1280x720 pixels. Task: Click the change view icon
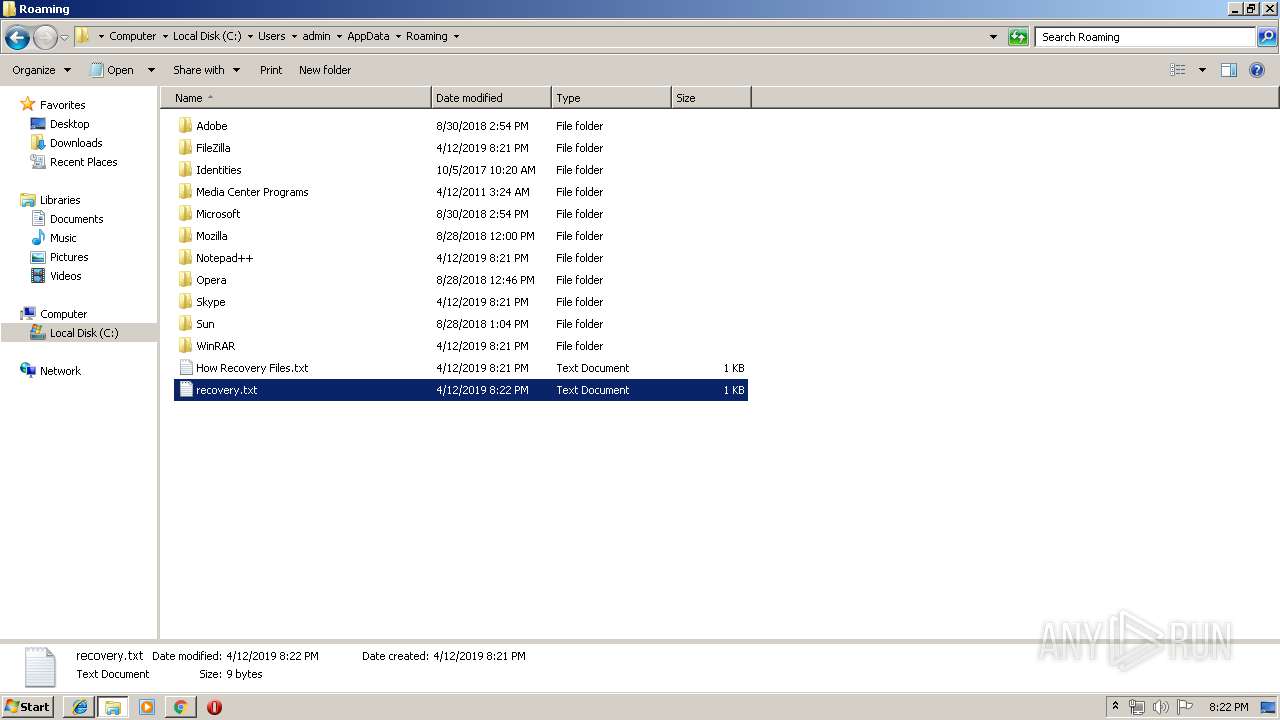coord(1178,70)
